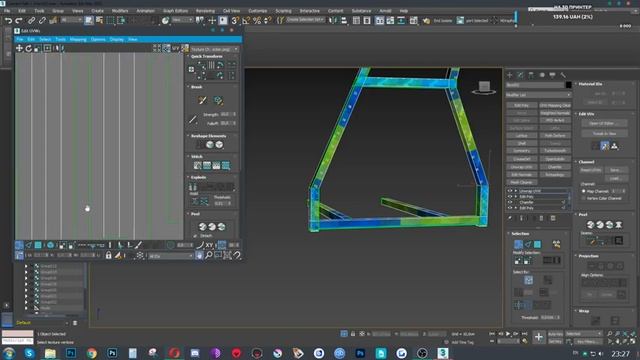Activate the Zoom magnifier in UV editor

pyautogui.click(x=209, y=256)
